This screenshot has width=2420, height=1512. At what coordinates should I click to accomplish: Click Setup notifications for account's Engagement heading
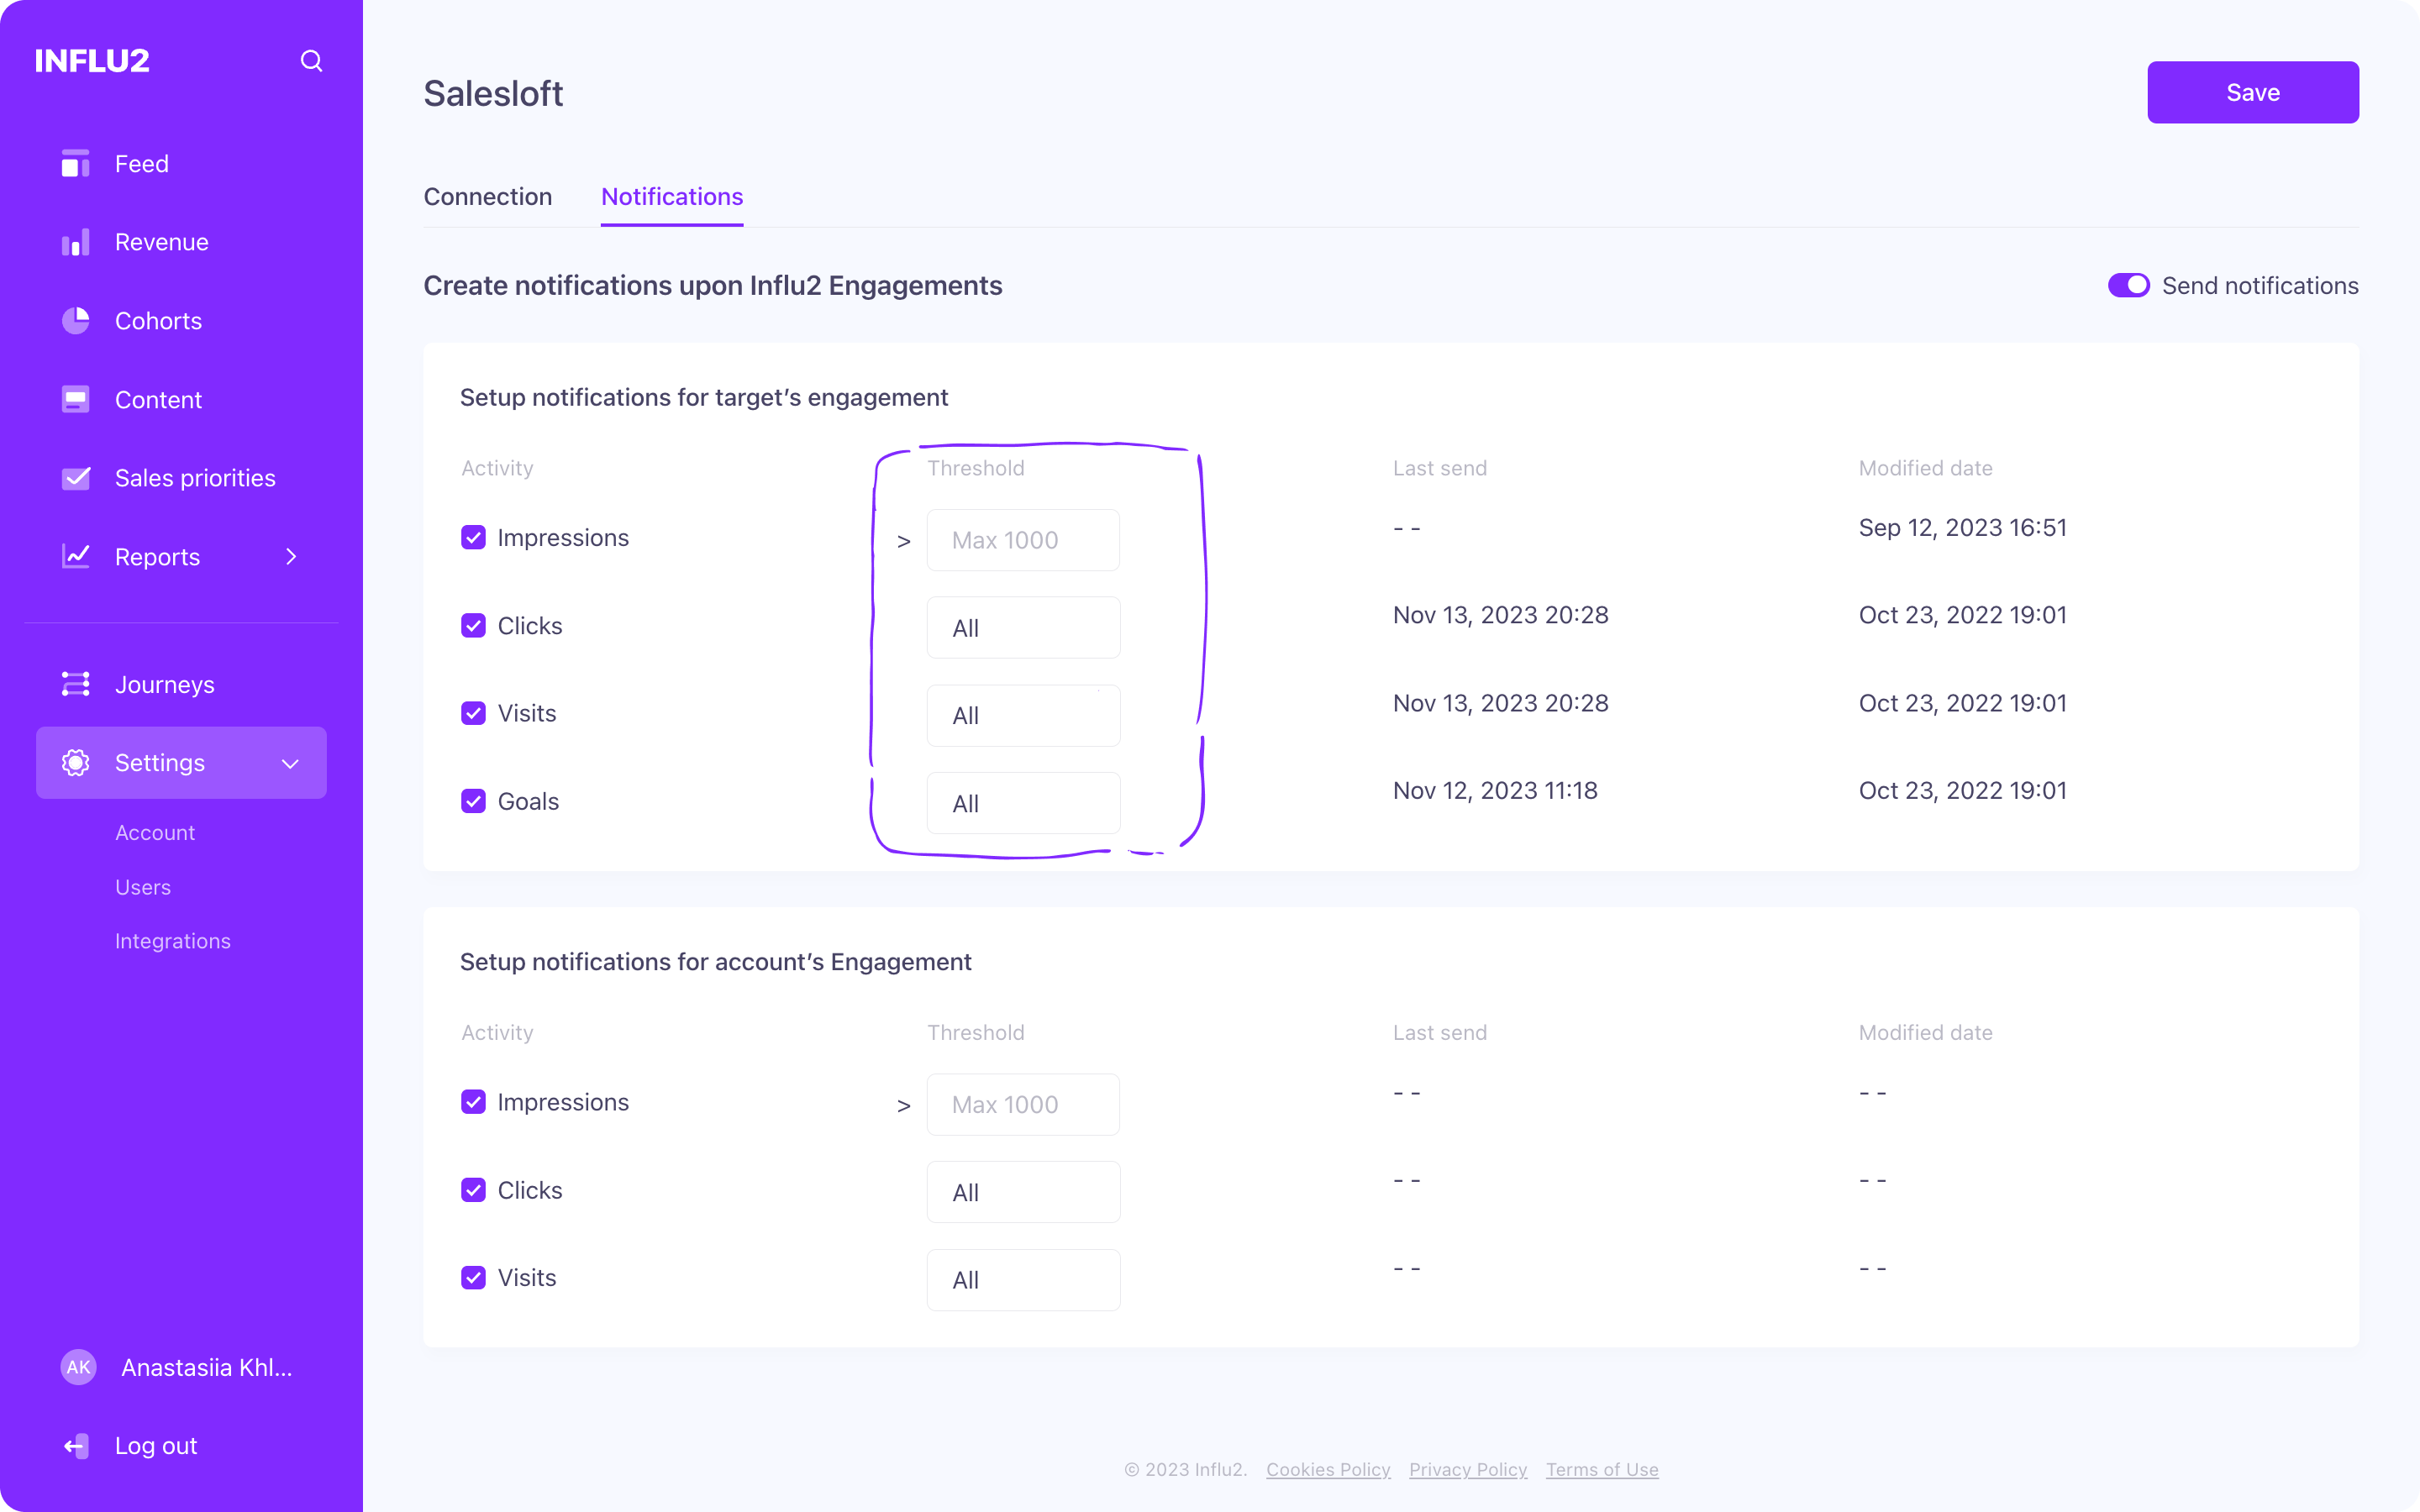(x=716, y=961)
